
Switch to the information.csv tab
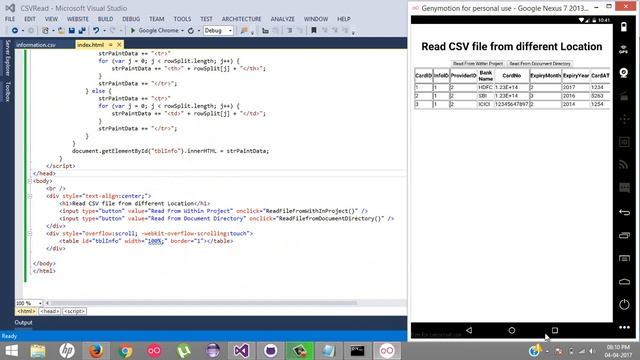pos(36,45)
